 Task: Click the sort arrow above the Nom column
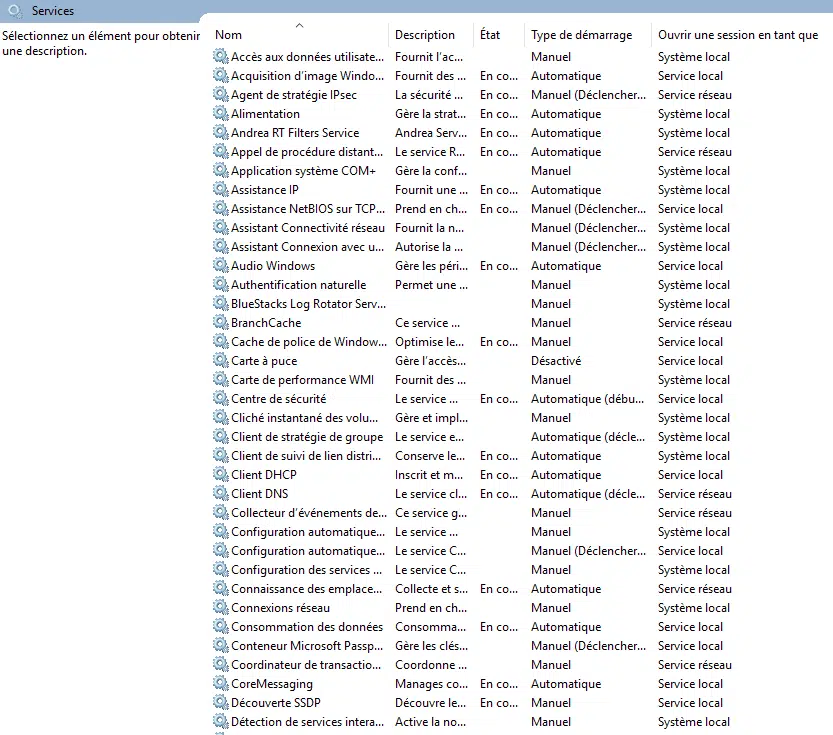coord(300,25)
